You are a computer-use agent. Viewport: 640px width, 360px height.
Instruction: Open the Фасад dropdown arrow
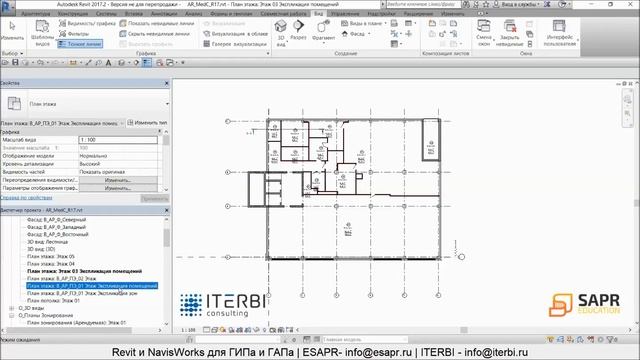369,34
